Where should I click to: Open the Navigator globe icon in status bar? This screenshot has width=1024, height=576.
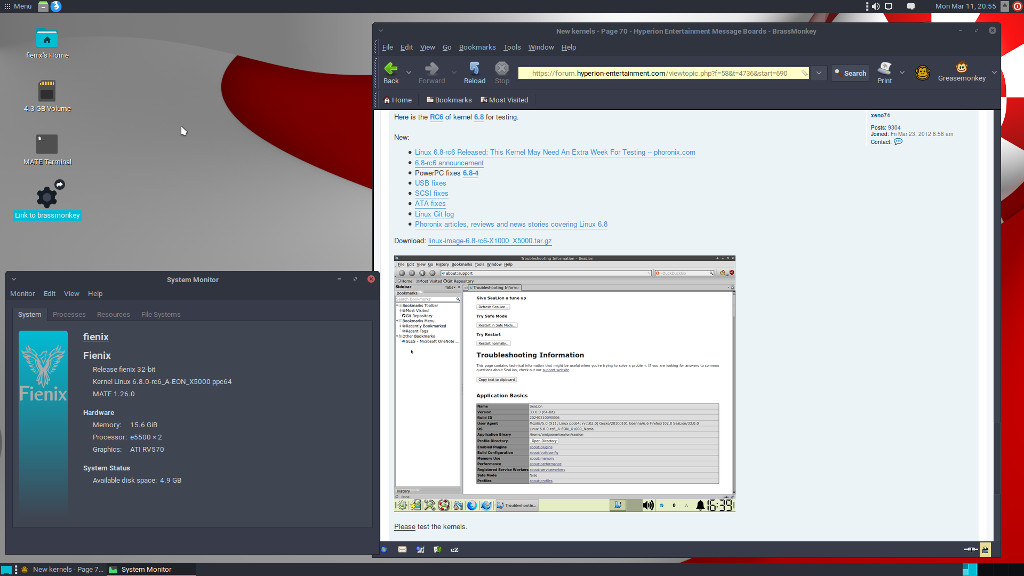coord(384,550)
